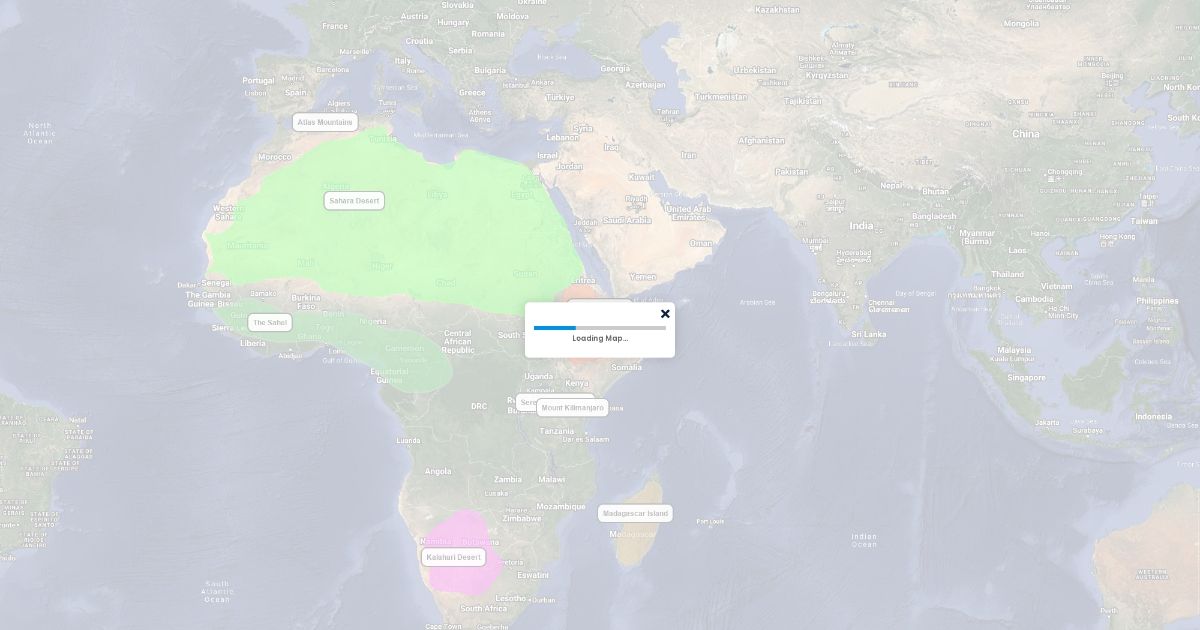Select the Atlas Mountains label
This screenshot has height=630, width=1200.
click(x=325, y=122)
